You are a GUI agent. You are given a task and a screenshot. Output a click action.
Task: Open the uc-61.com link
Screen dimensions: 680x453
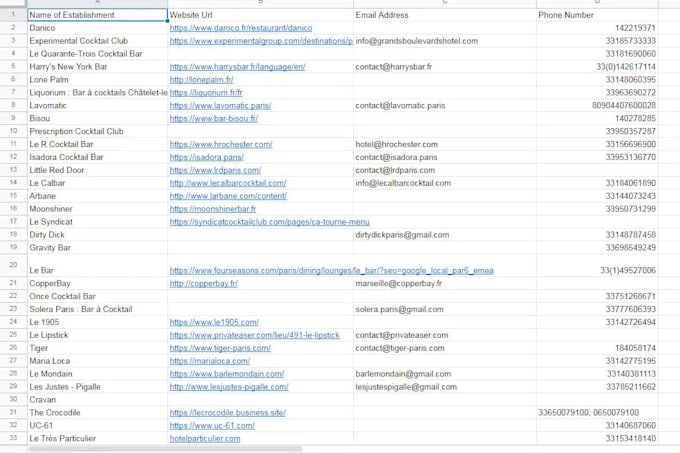point(212,426)
